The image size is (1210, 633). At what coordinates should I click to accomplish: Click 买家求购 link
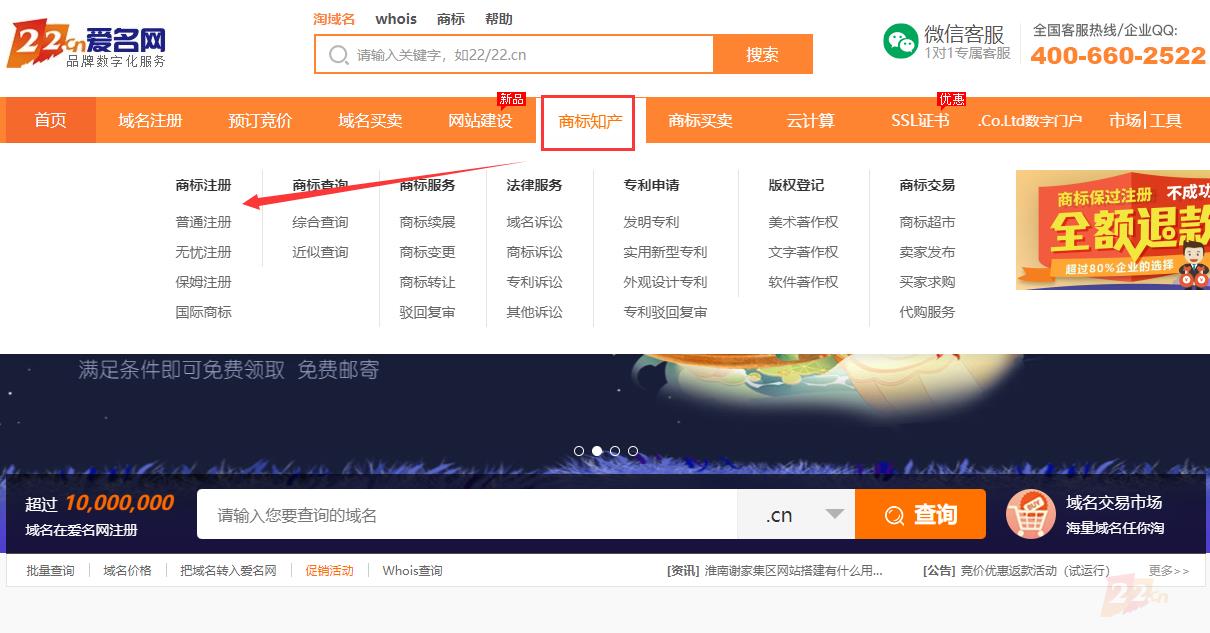pos(927,282)
